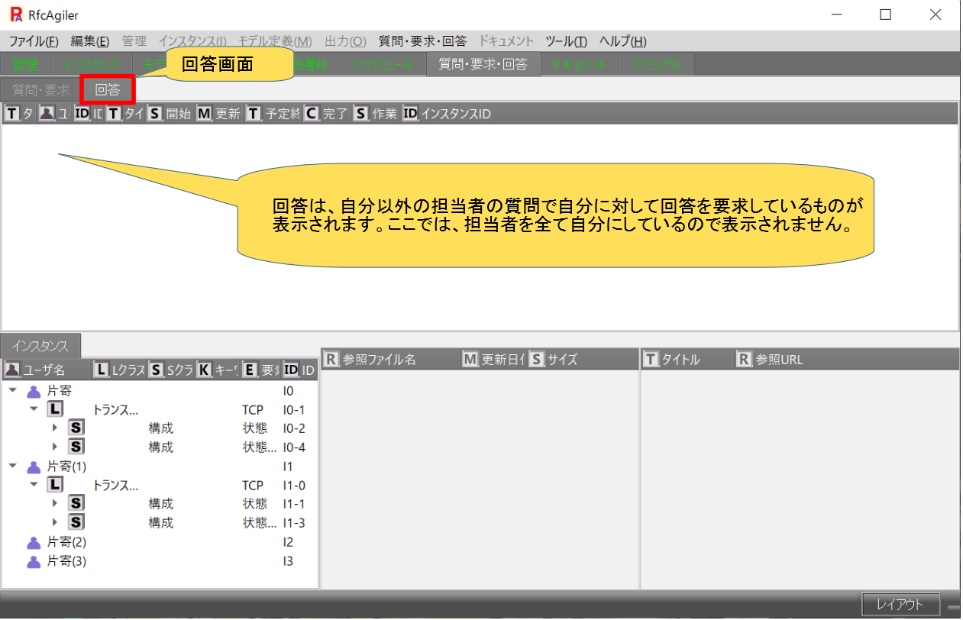963x620 pixels.
Task: Click the S icon in row I0-2
Action: click(76, 428)
